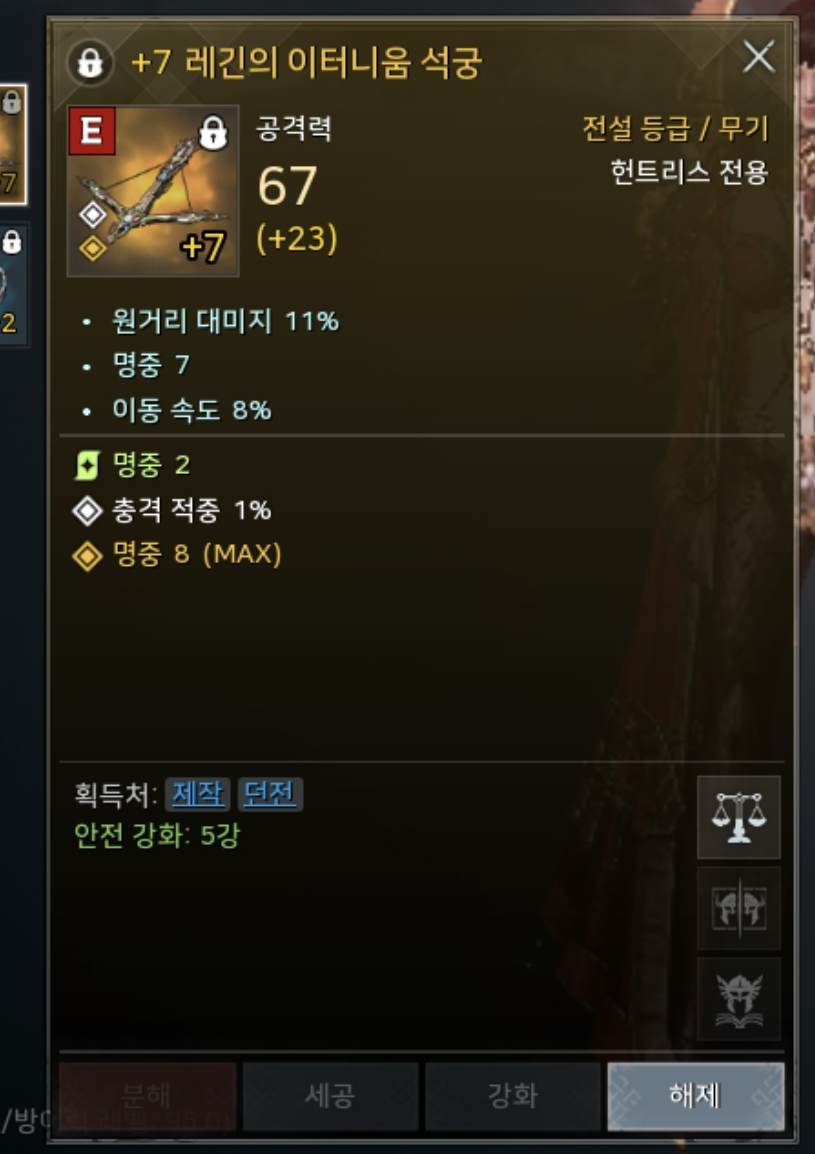Click yellow diamond icon next to 명중 8
The height and width of the screenshot is (1154, 815).
[x=87, y=555]
